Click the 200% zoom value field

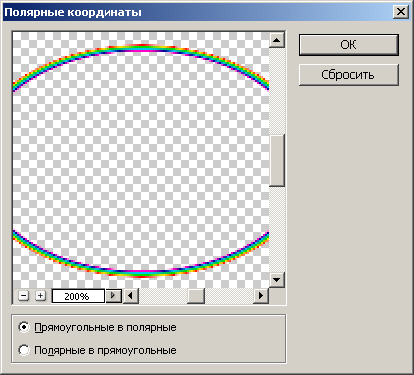(x=78, y=296)
